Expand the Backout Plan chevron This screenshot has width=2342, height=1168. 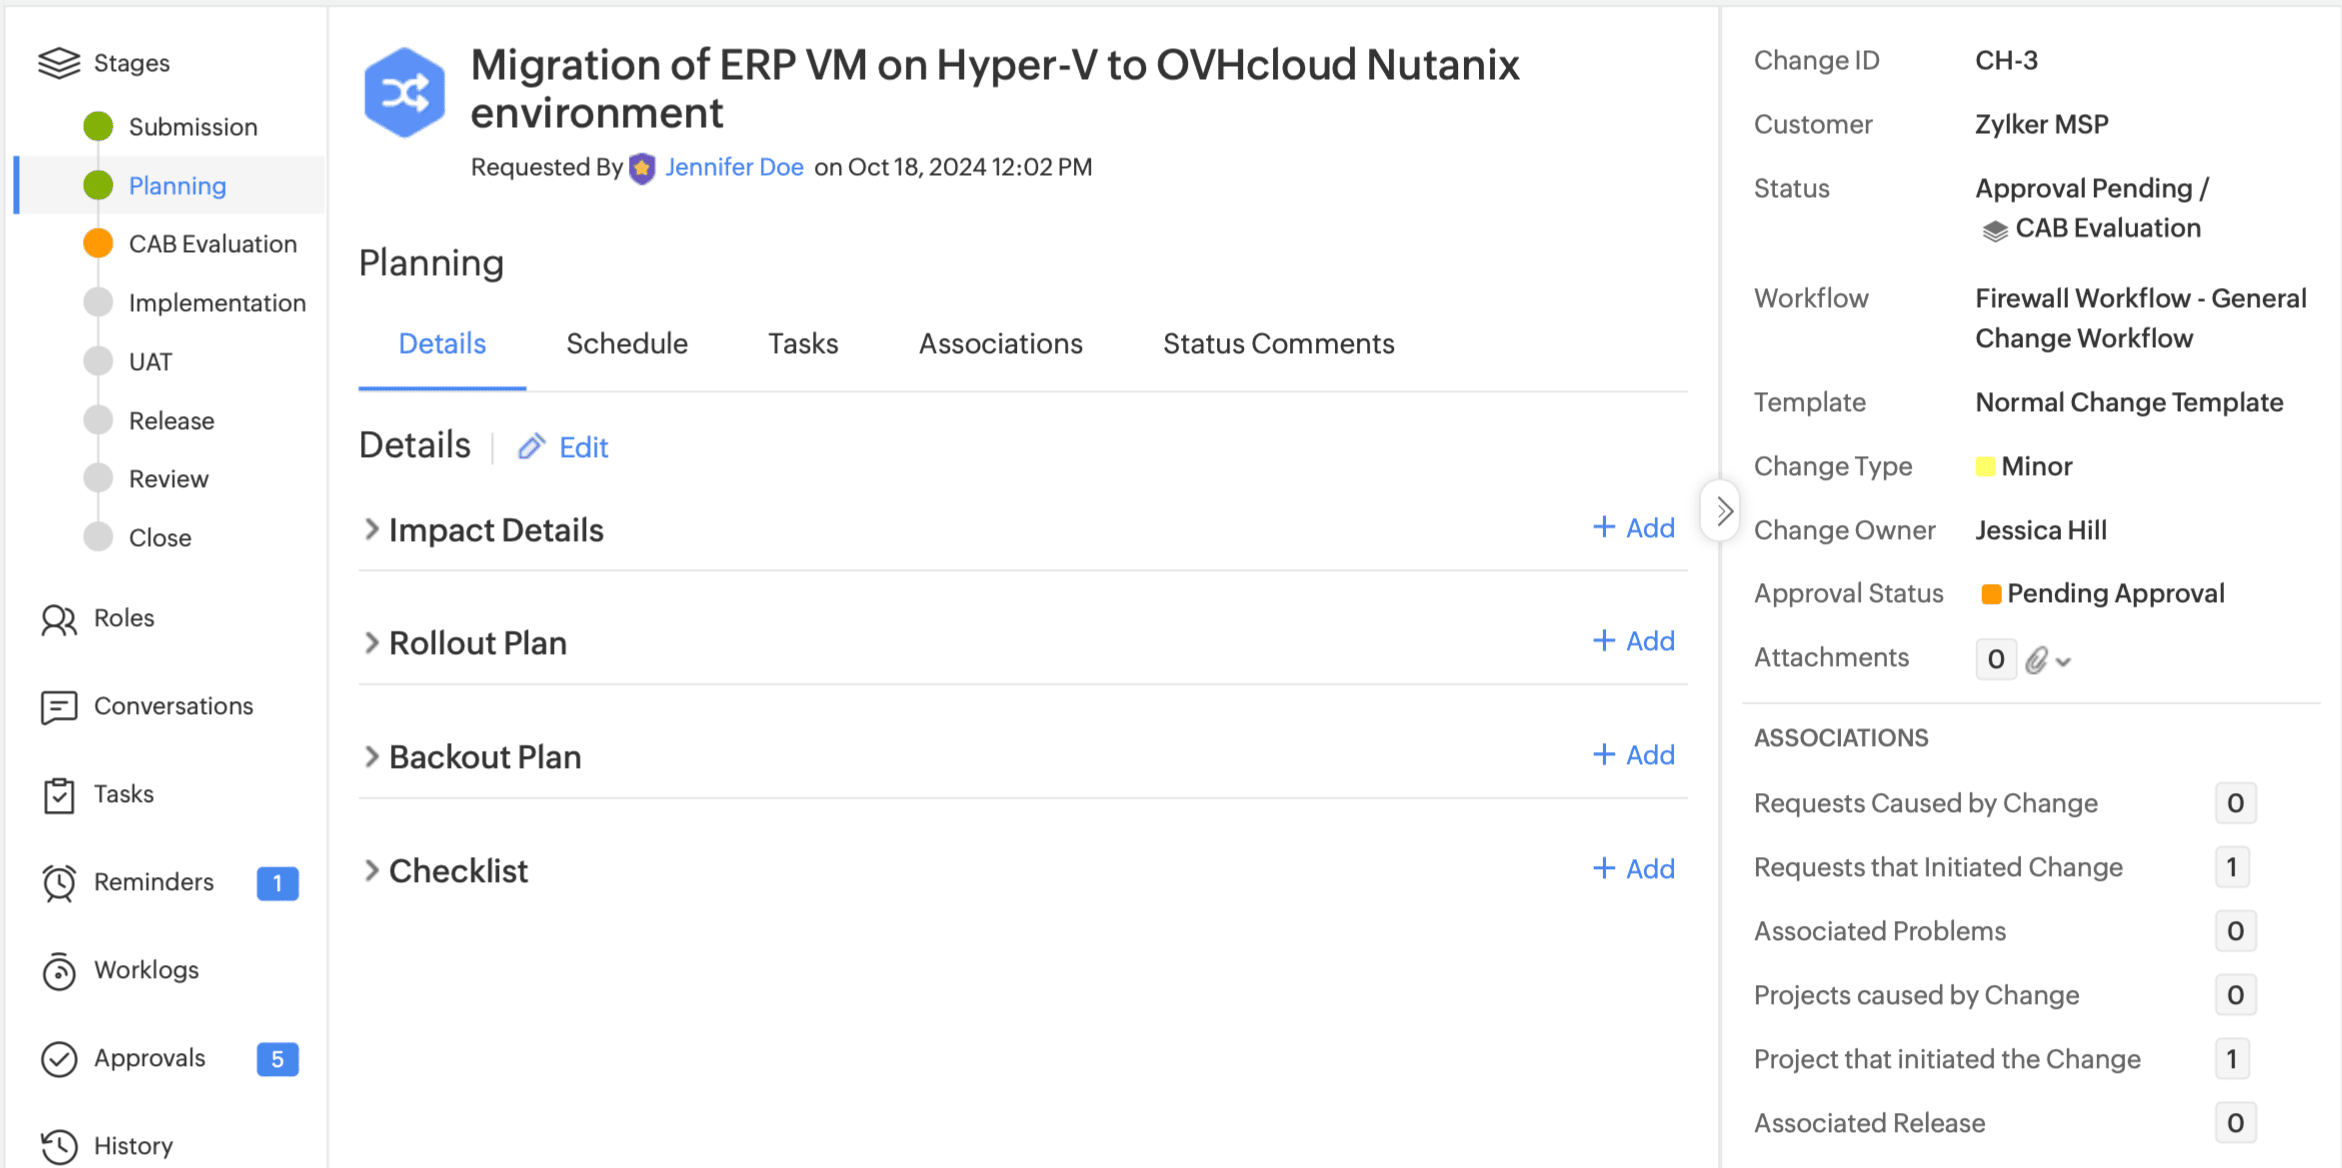point(372,757)
